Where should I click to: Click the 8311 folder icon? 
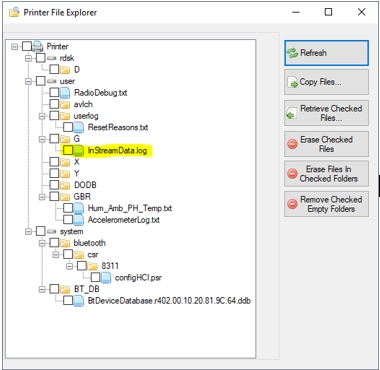coord(92,266)
